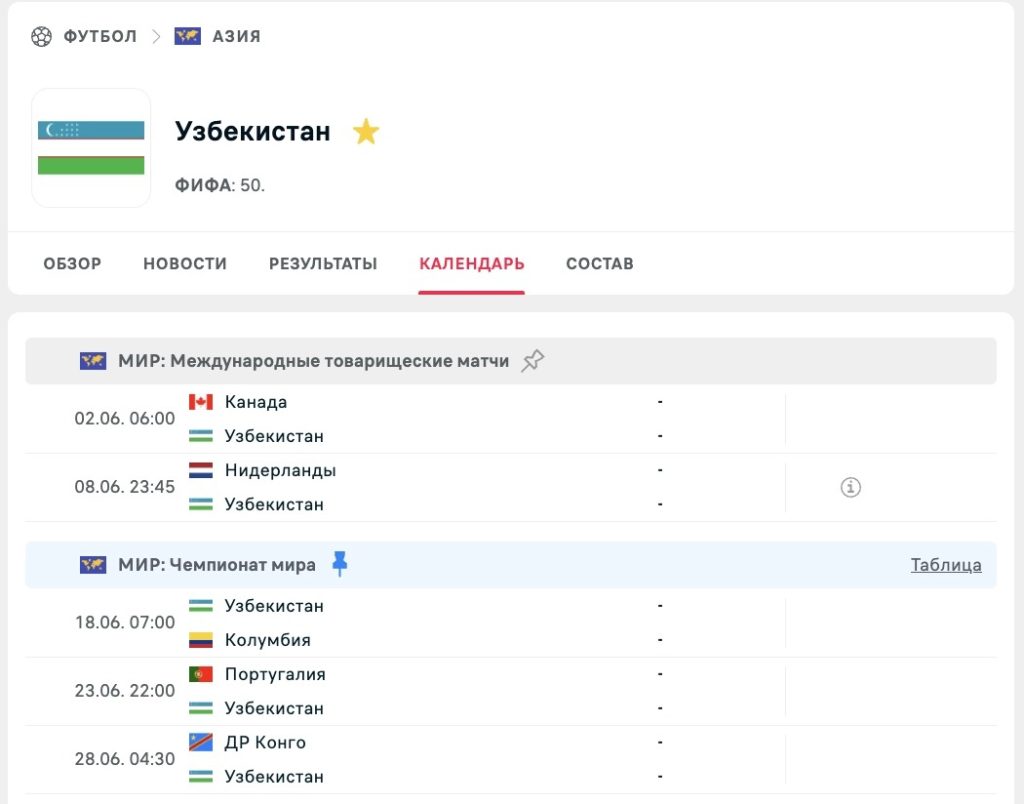Viewport: 1024px width, 804px height.
Task: Click the Canada flag icon
Action: pyautogui.click(x=200, y=402)
